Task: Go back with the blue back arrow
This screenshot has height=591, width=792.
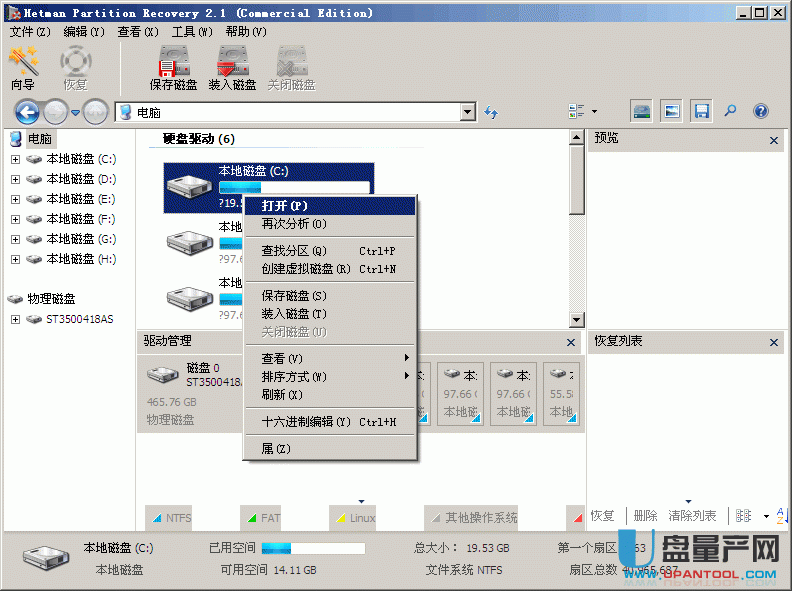Action: (27, 112)
